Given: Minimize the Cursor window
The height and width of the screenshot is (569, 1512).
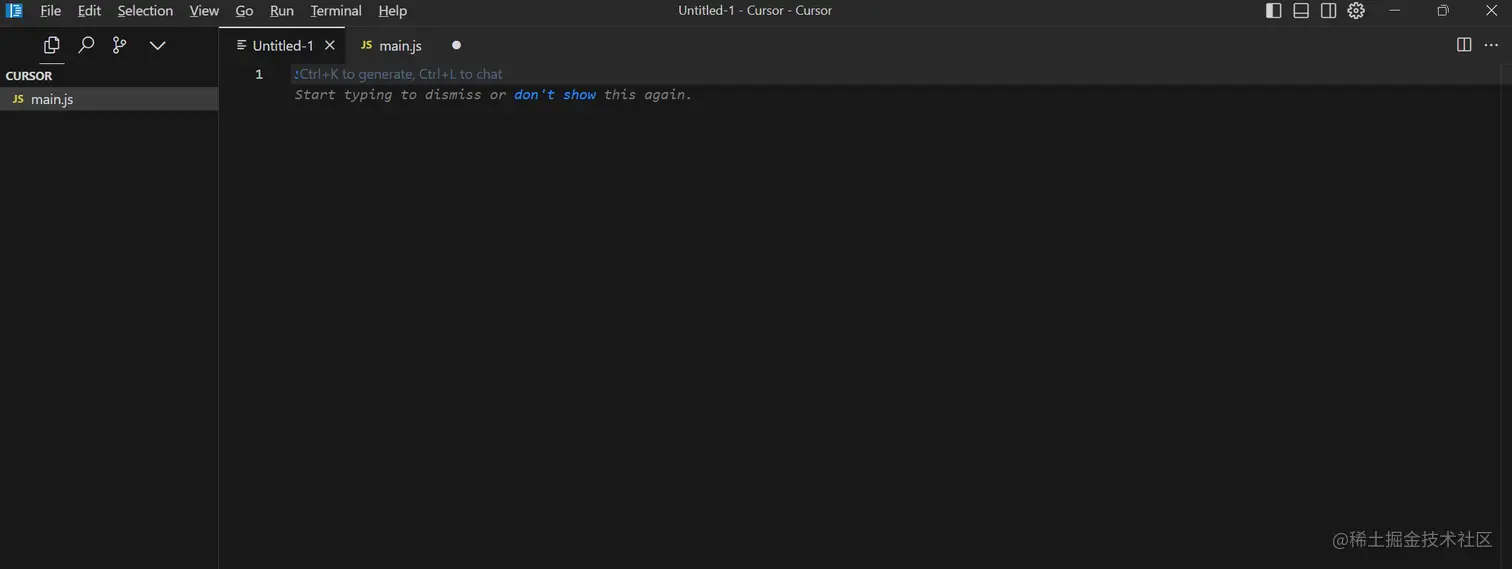Looking at the screenshot, I should click(x=1395, y=11).
